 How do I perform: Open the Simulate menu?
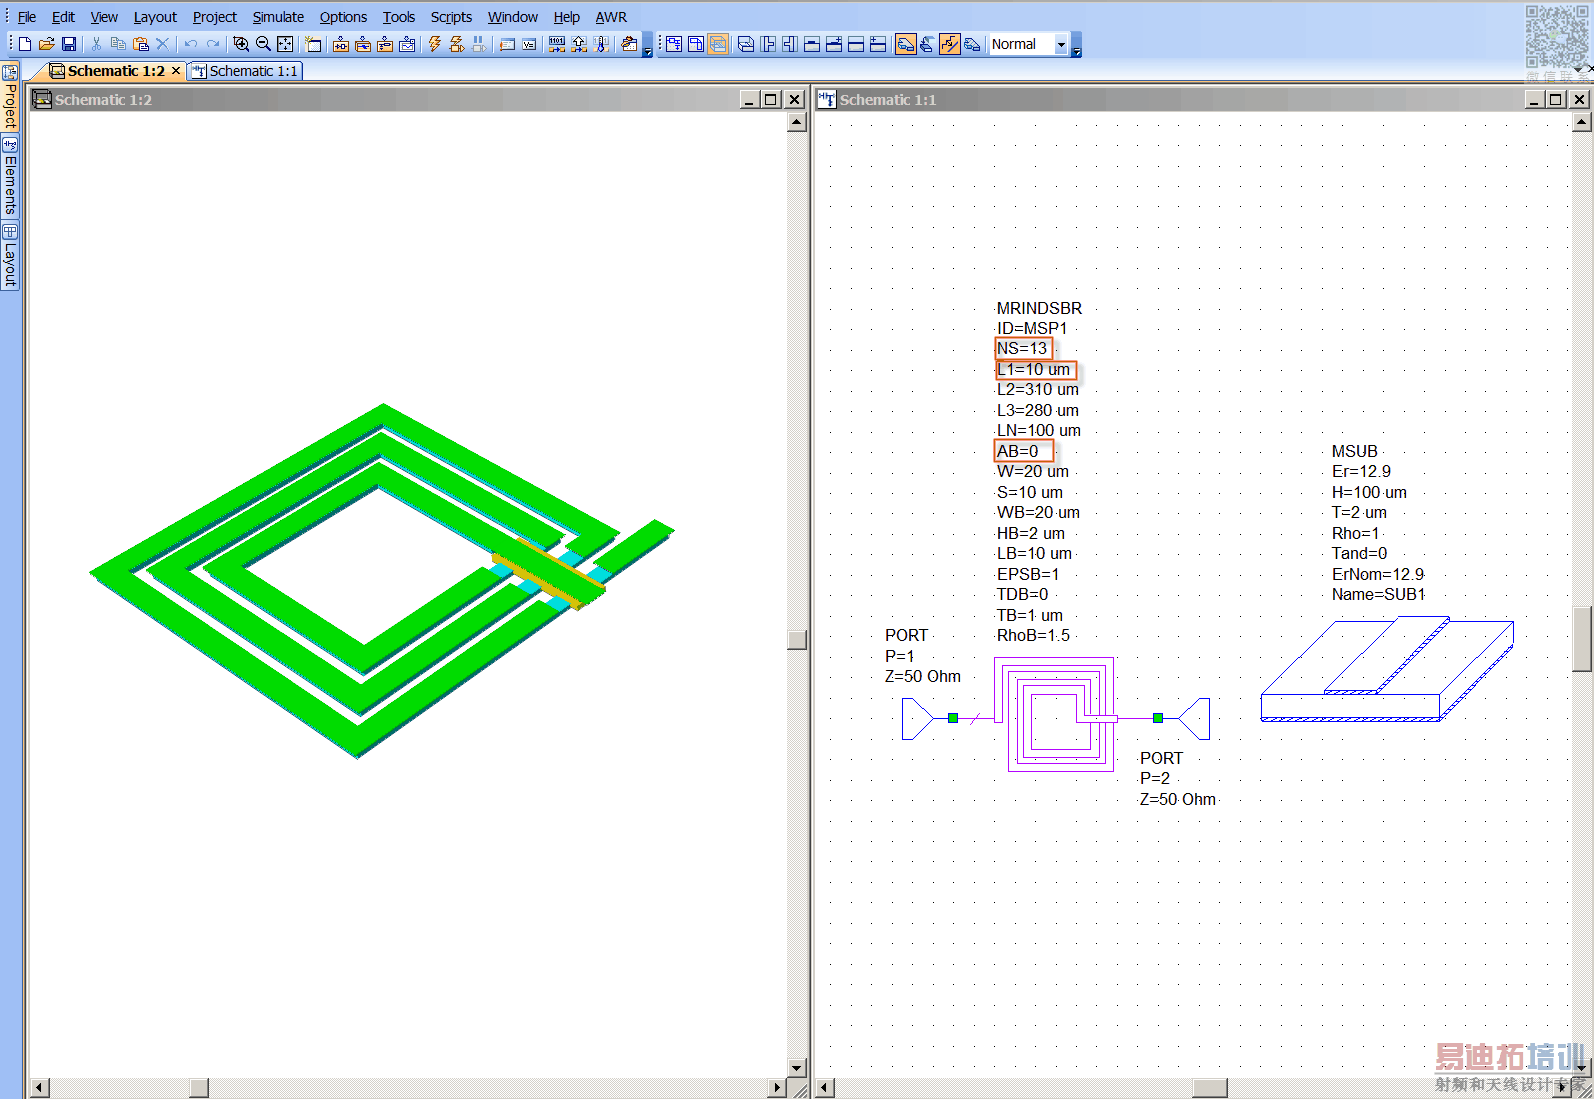coord(278,17)
